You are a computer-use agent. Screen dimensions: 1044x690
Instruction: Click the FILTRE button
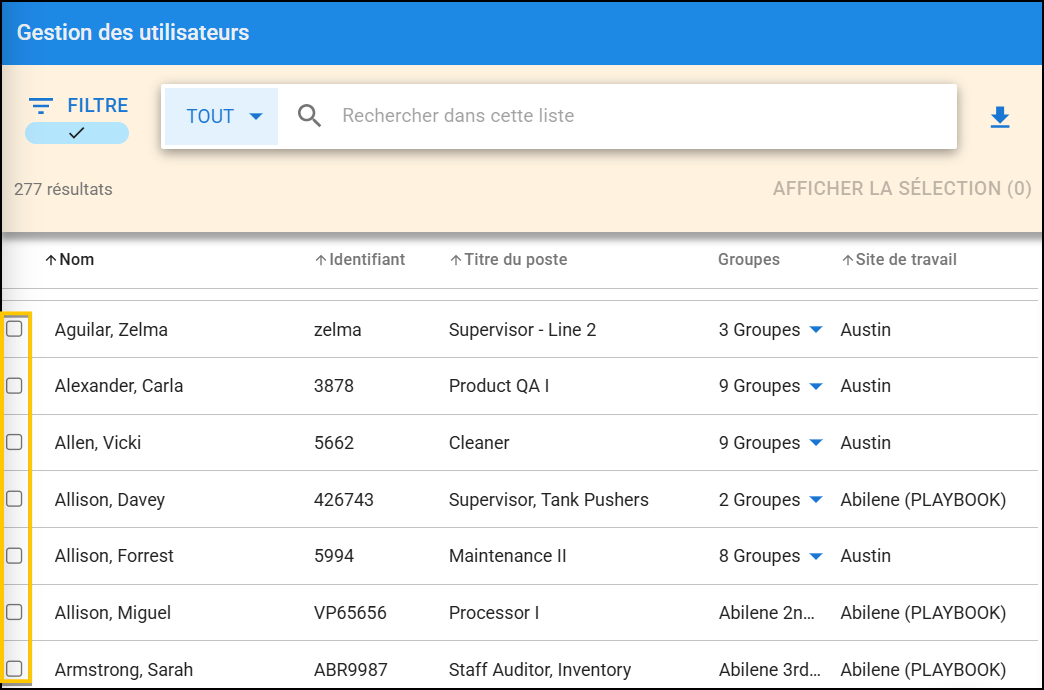coord(97,105)
